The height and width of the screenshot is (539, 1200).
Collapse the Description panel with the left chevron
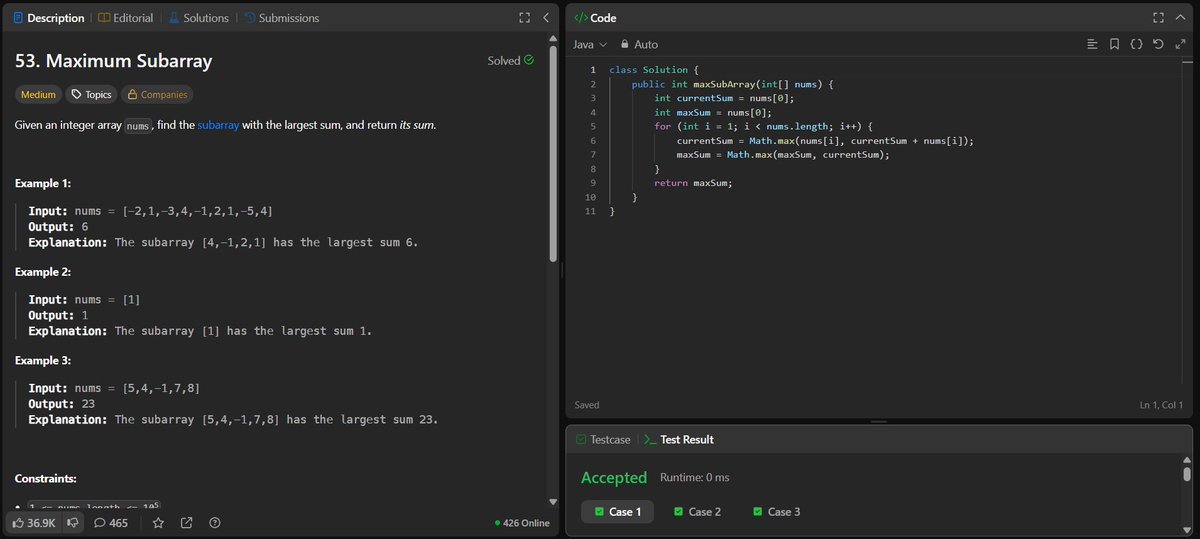tap(546, 18)
